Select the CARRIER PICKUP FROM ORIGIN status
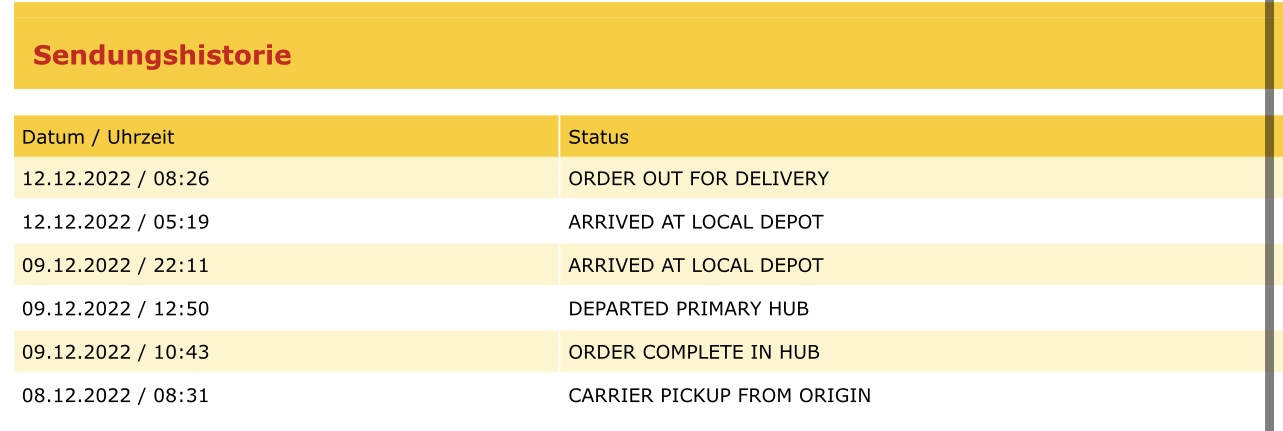Screen dimensions: 1283x431 719,395
